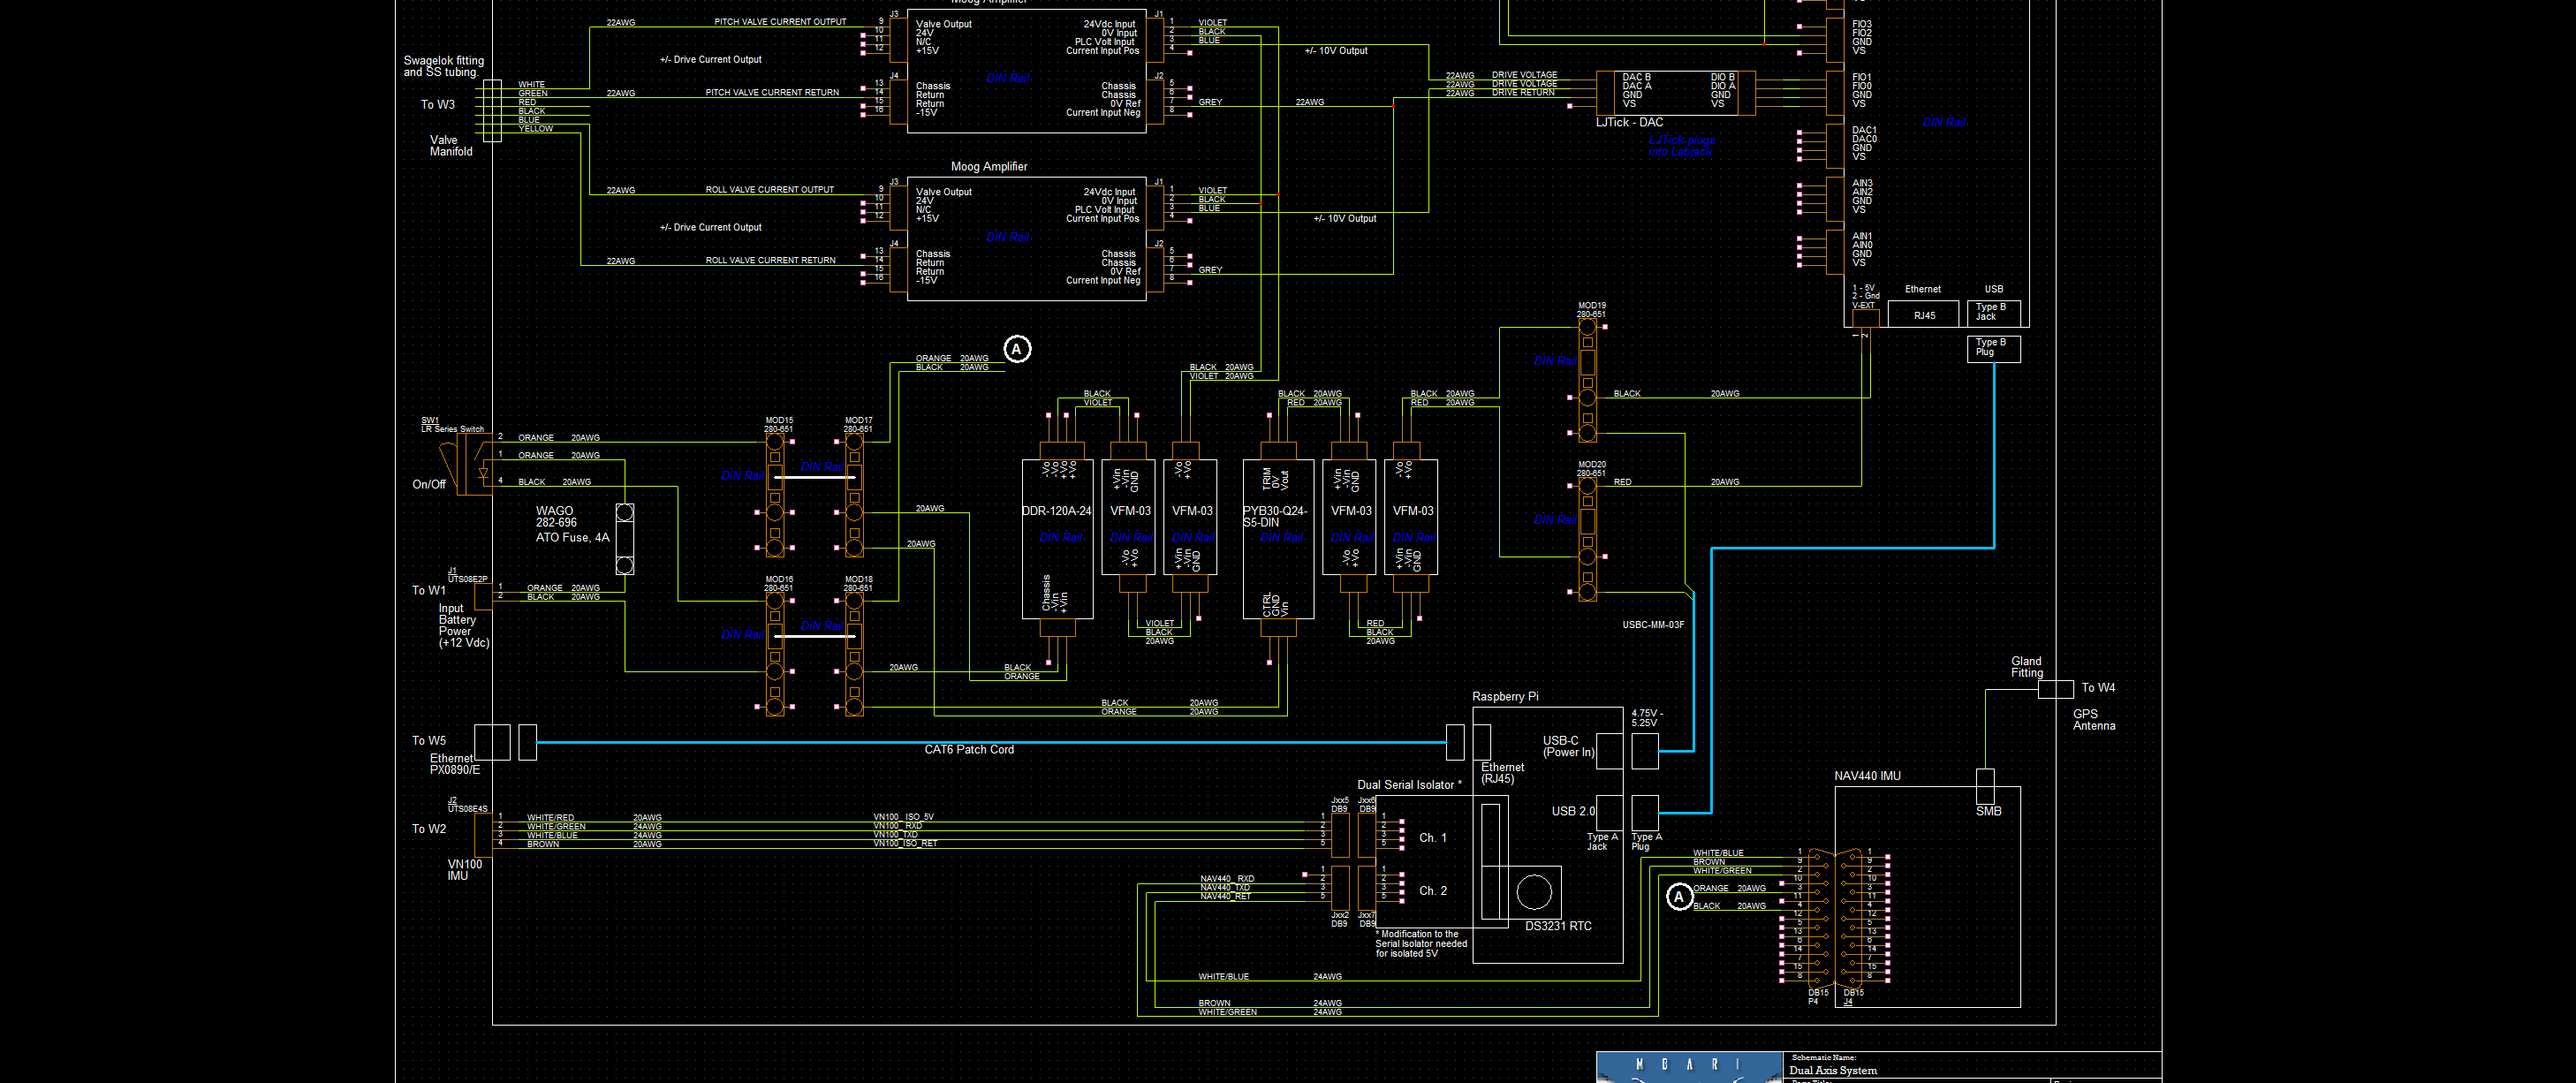The height and width of the screenshot is (1083, 2576).
Task: Select the "J2 UTS08E4S" connector label
Action: tap(467, 805)
